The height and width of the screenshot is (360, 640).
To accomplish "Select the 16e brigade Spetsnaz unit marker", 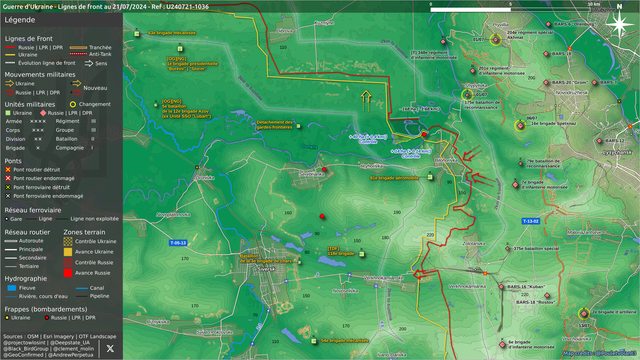I will coord(520,126).
